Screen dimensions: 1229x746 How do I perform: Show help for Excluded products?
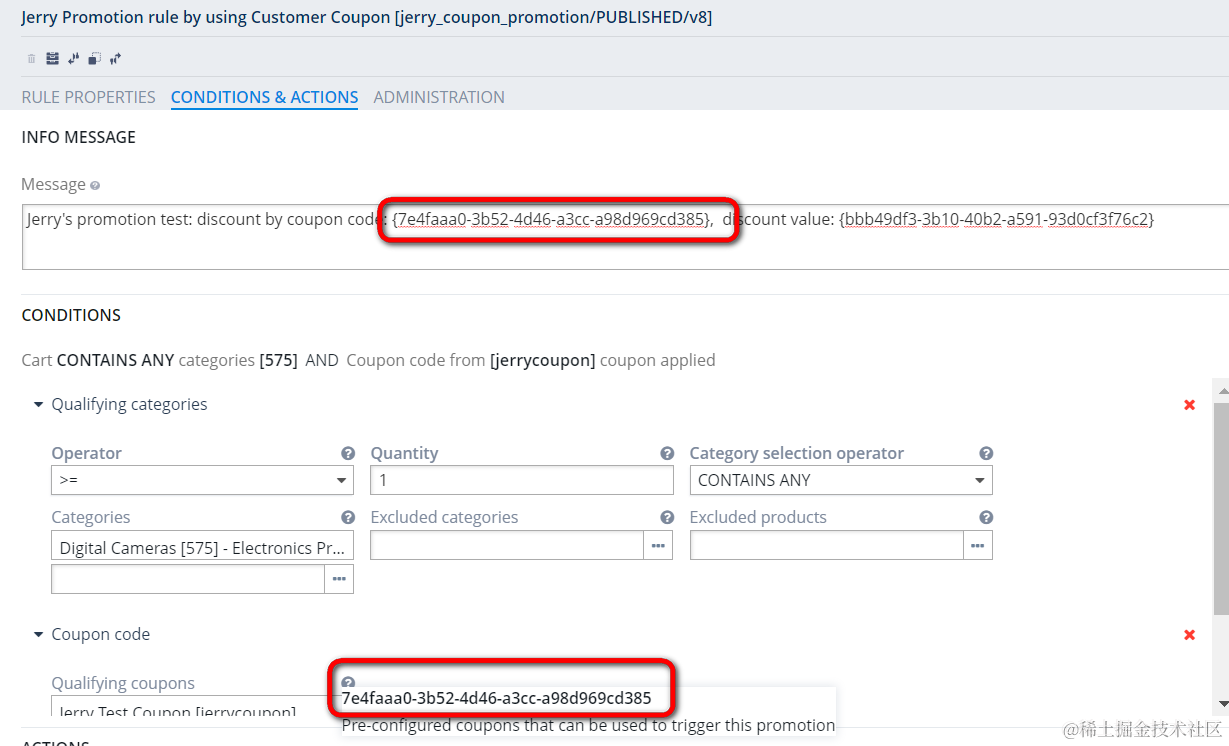tap(986, 517)
